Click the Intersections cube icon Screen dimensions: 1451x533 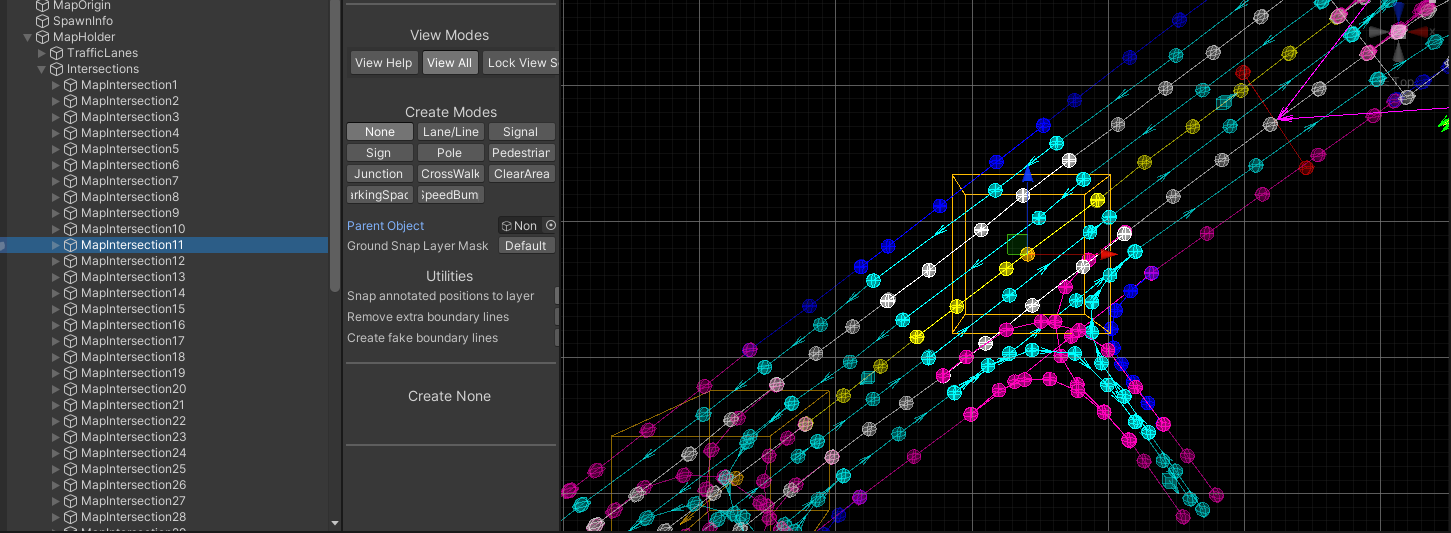point(57,69)
